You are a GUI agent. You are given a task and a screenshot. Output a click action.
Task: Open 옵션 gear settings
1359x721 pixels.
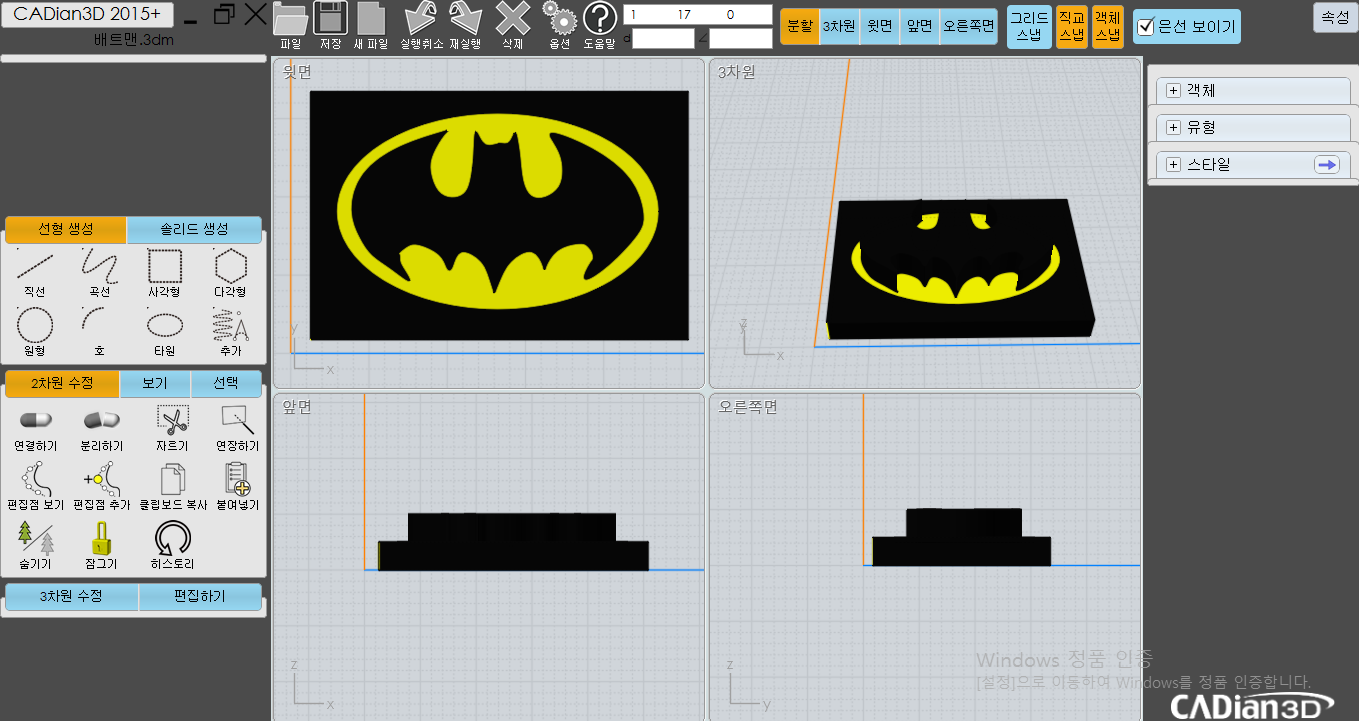click(x=560, y=25)
